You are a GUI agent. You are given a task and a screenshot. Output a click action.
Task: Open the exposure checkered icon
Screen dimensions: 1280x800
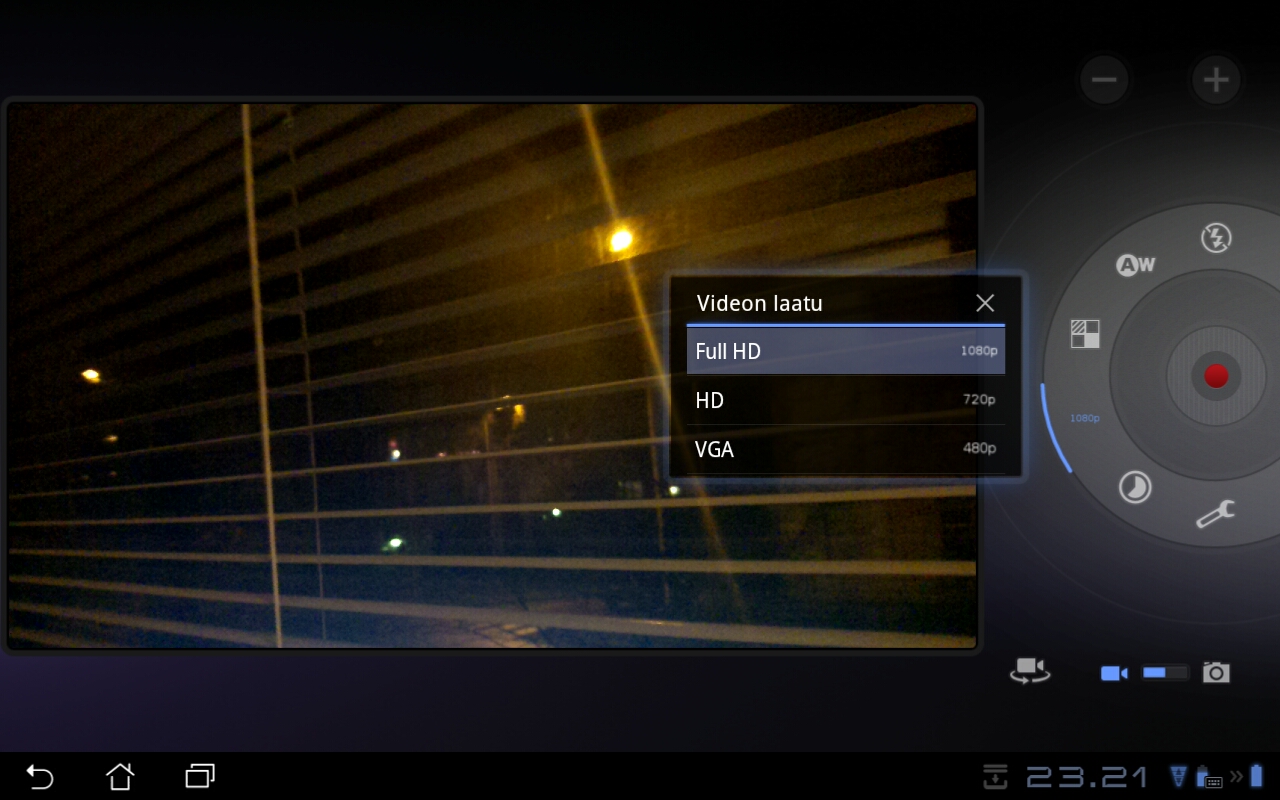1085,334
